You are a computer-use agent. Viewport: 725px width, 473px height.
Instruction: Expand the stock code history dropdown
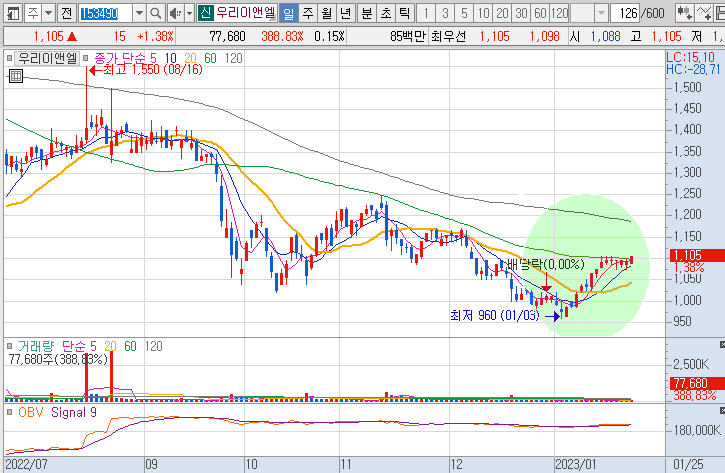(x=139, y=13)
